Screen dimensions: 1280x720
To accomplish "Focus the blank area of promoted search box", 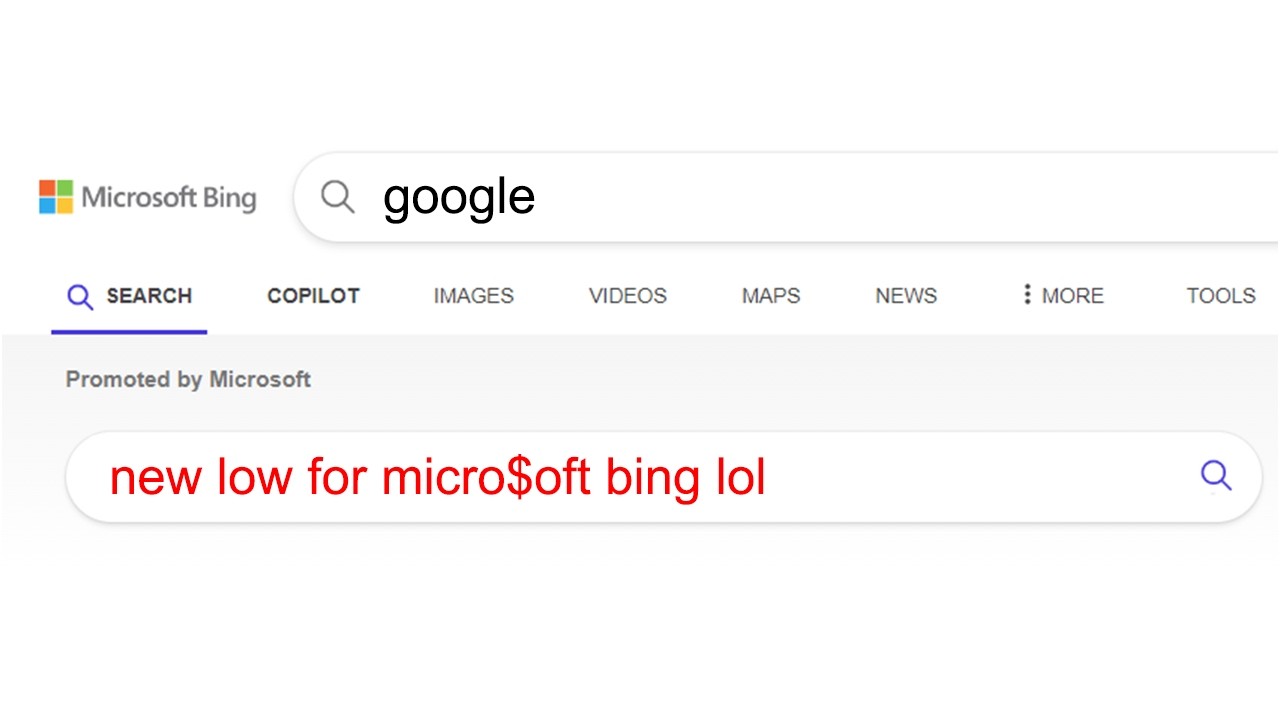I will pos(980,477).
